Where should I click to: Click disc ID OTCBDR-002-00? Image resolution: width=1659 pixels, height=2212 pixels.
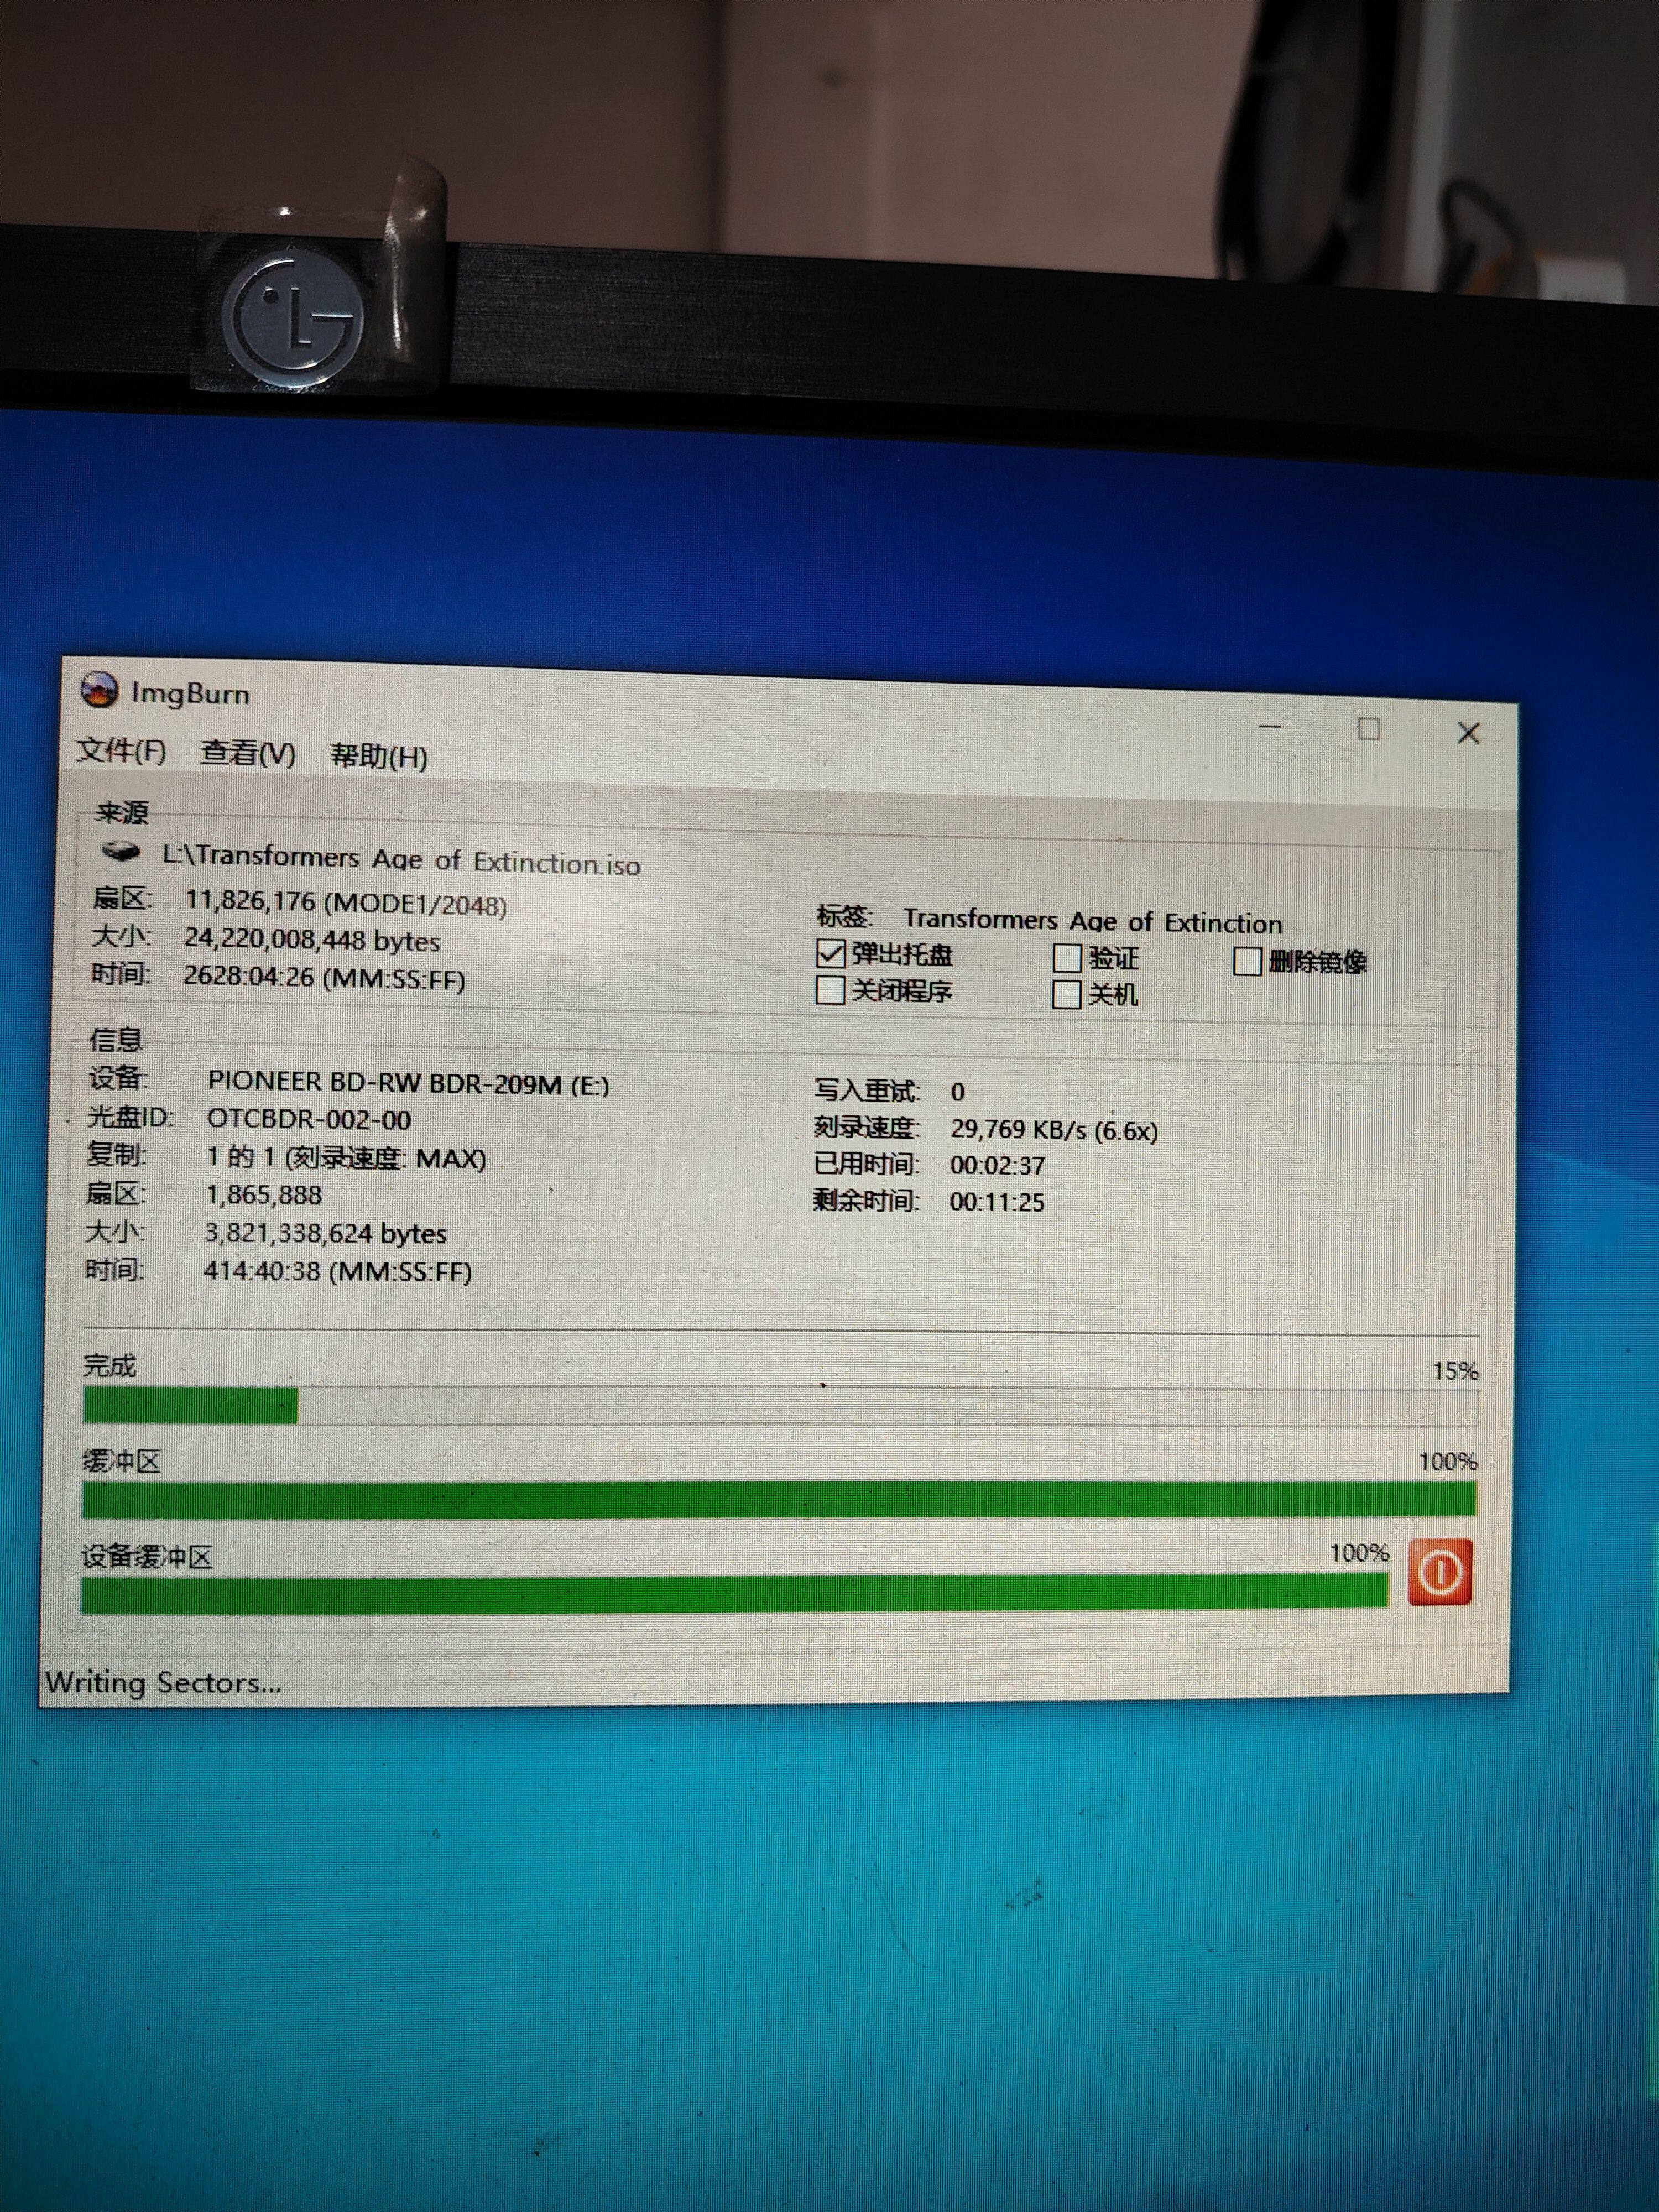coord(309,1119)
